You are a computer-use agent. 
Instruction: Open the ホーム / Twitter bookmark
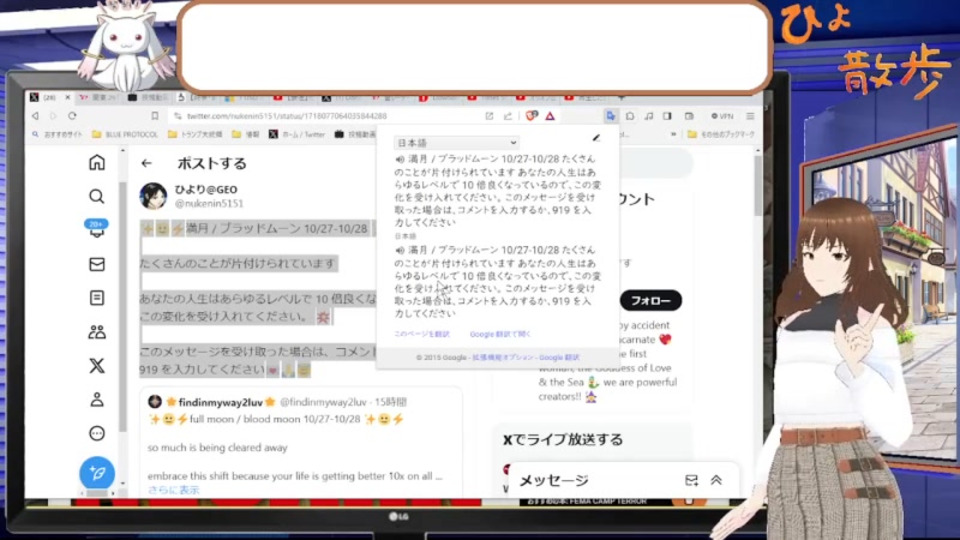click(297, 134)
